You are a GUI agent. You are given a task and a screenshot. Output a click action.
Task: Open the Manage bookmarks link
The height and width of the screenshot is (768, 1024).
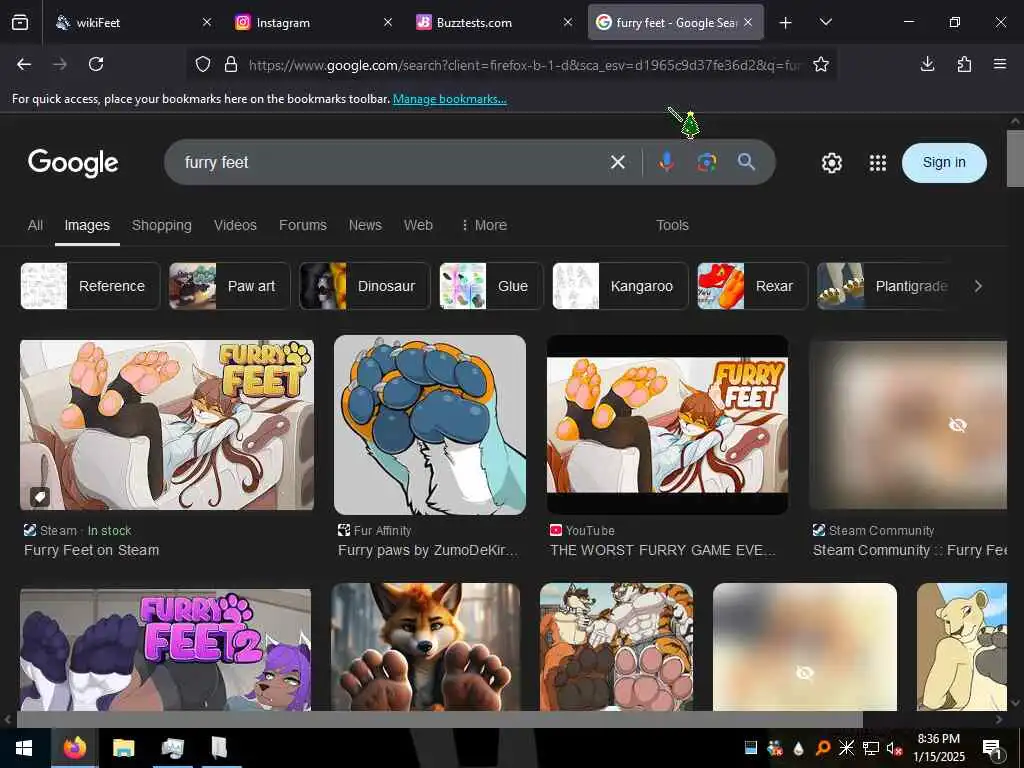click(449, 99)
